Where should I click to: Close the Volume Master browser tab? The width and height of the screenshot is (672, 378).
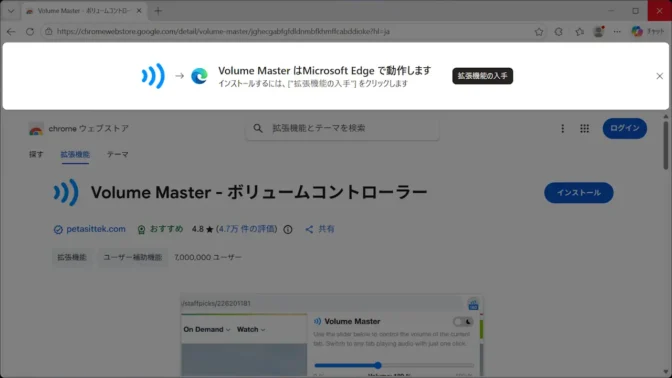tap(139, 11)
